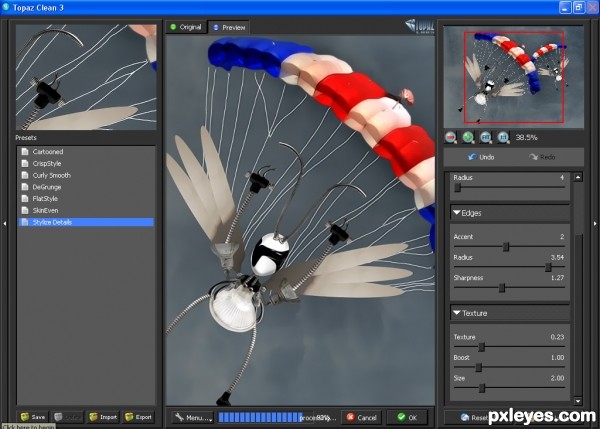This screenshot has width=600, height=429.
Task: Switch to the Preview tab
Action: click(229, 27)
